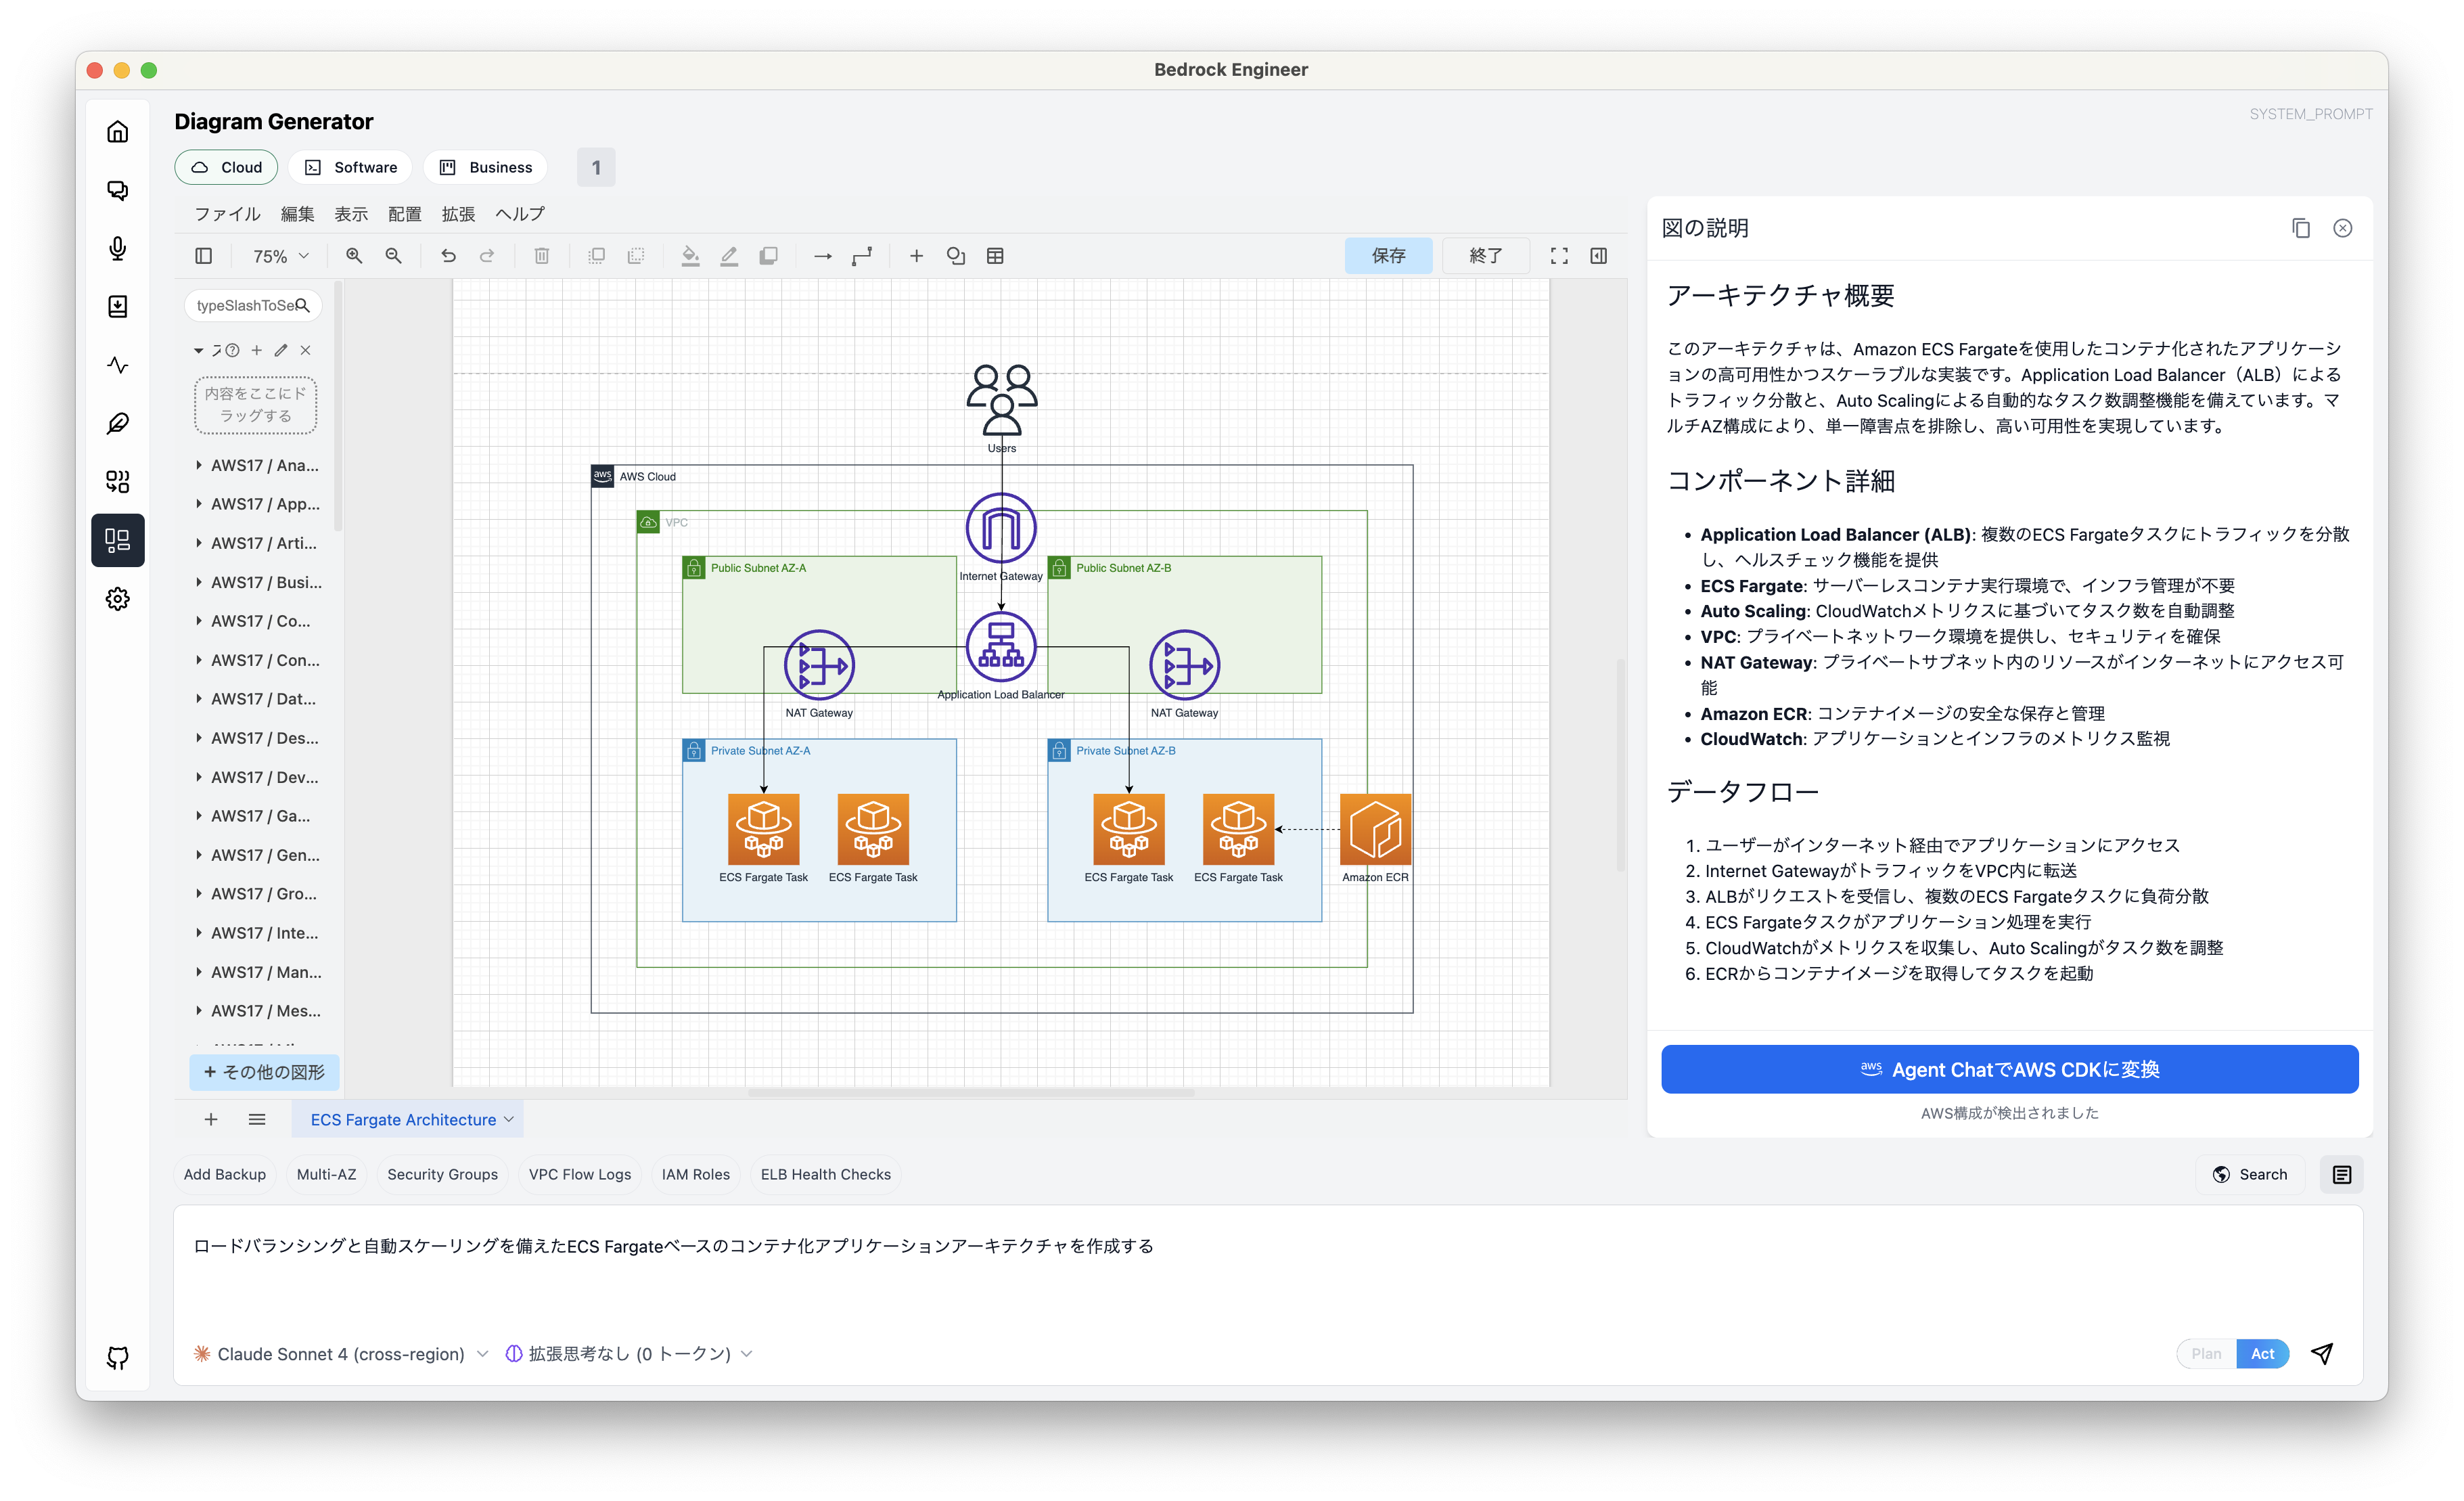Click the Agent ChatでAWS CDKに変換 button

[2009, 1069]
